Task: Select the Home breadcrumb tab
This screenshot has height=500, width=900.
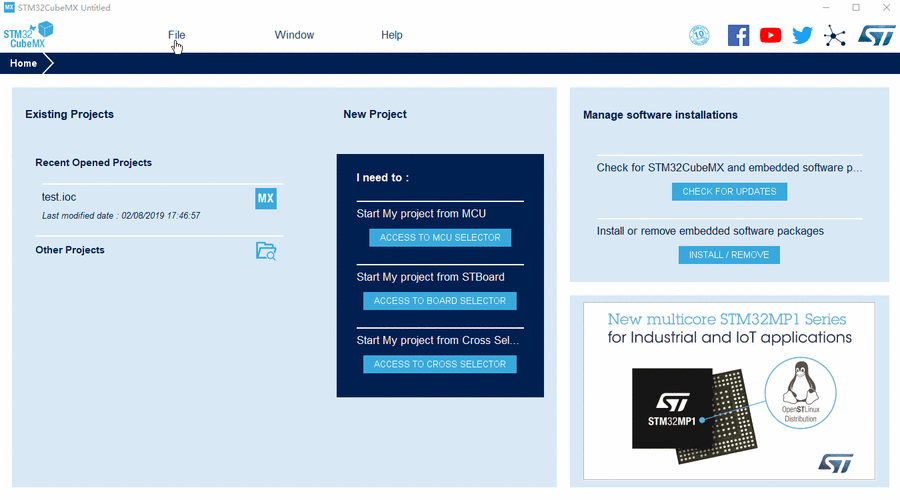Action: 24,63
